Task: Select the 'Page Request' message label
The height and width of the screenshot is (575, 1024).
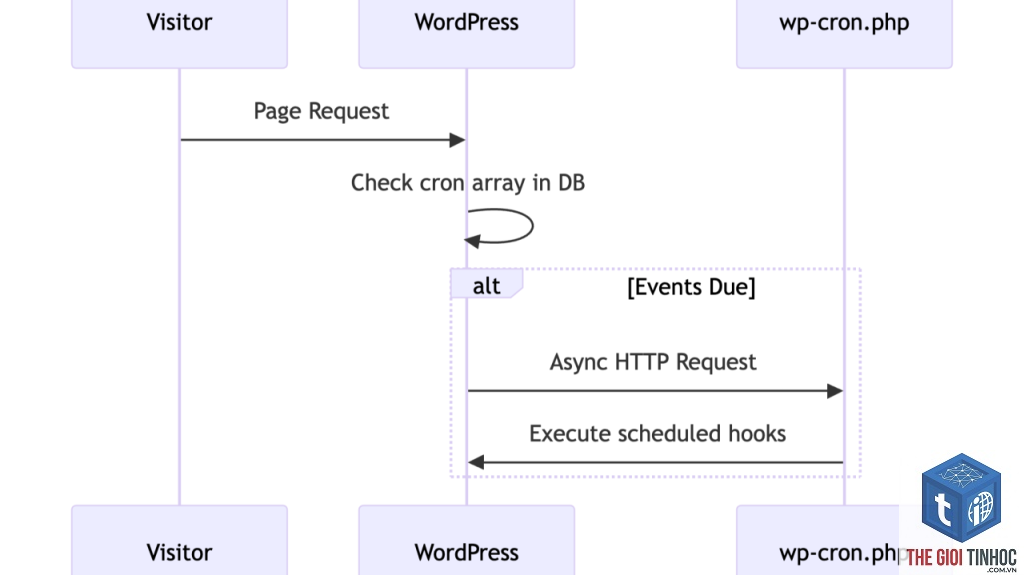Action: (321, 111)
